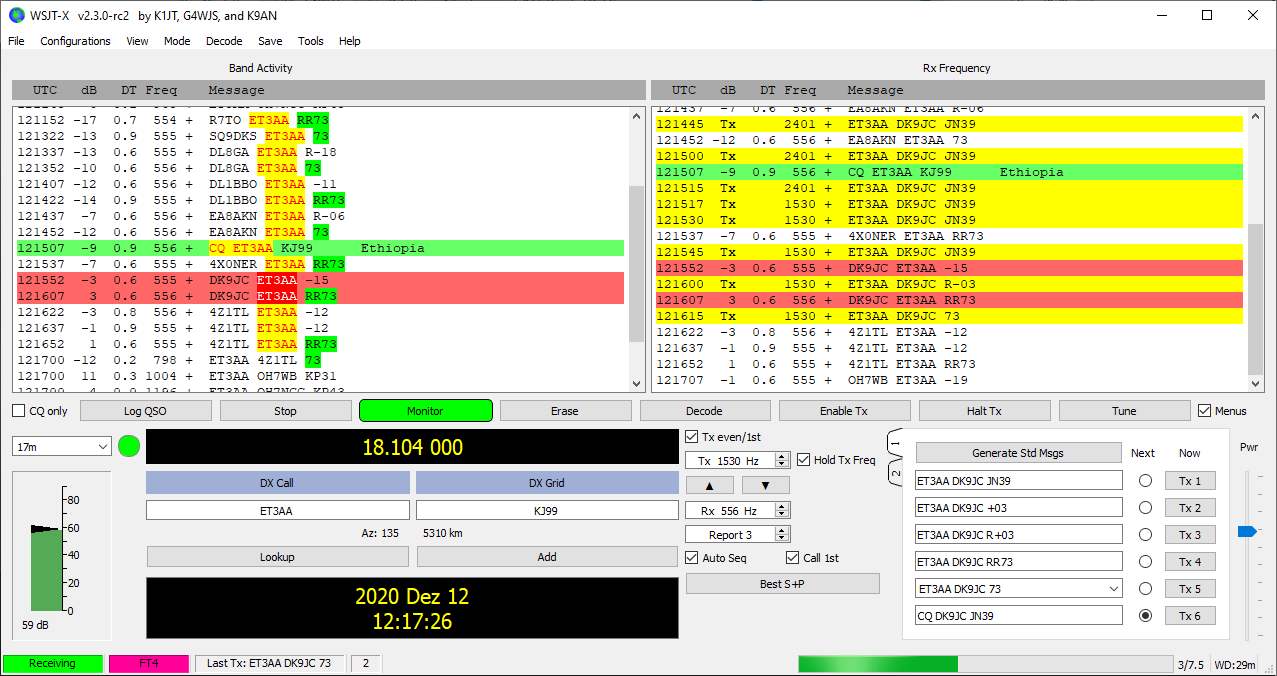Toggle the green Monitor button

coord(425,411)
